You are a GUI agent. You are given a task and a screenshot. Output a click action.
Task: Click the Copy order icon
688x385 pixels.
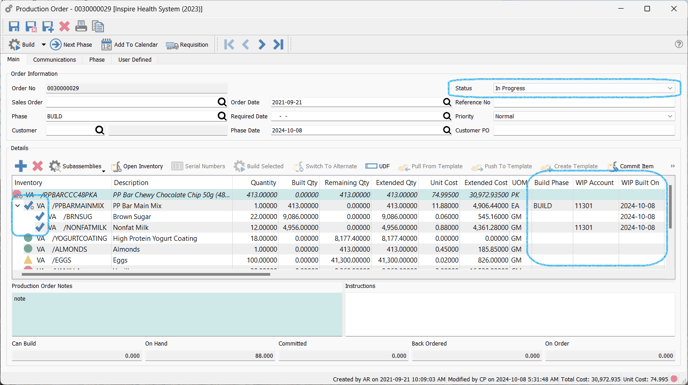[x=98, y=27]
